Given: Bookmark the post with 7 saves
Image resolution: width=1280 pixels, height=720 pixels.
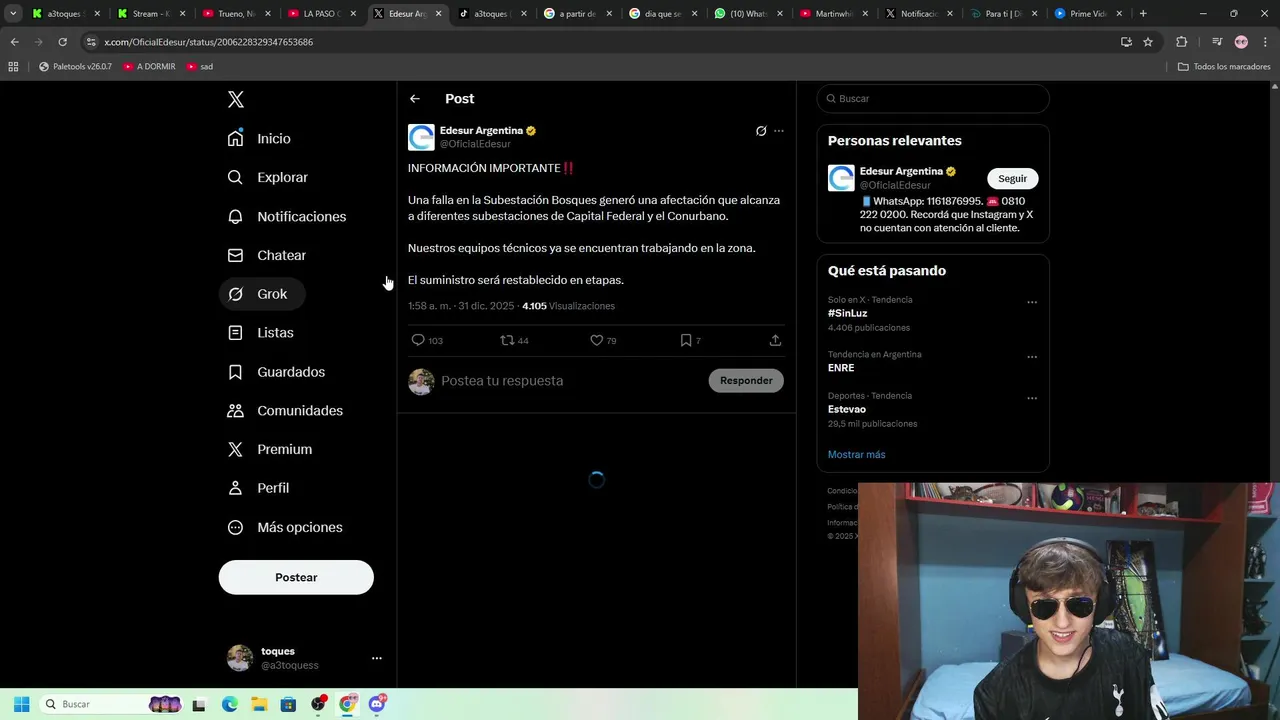Looking at the screenshot, I should pyautogui.click(x=690, y=340).
